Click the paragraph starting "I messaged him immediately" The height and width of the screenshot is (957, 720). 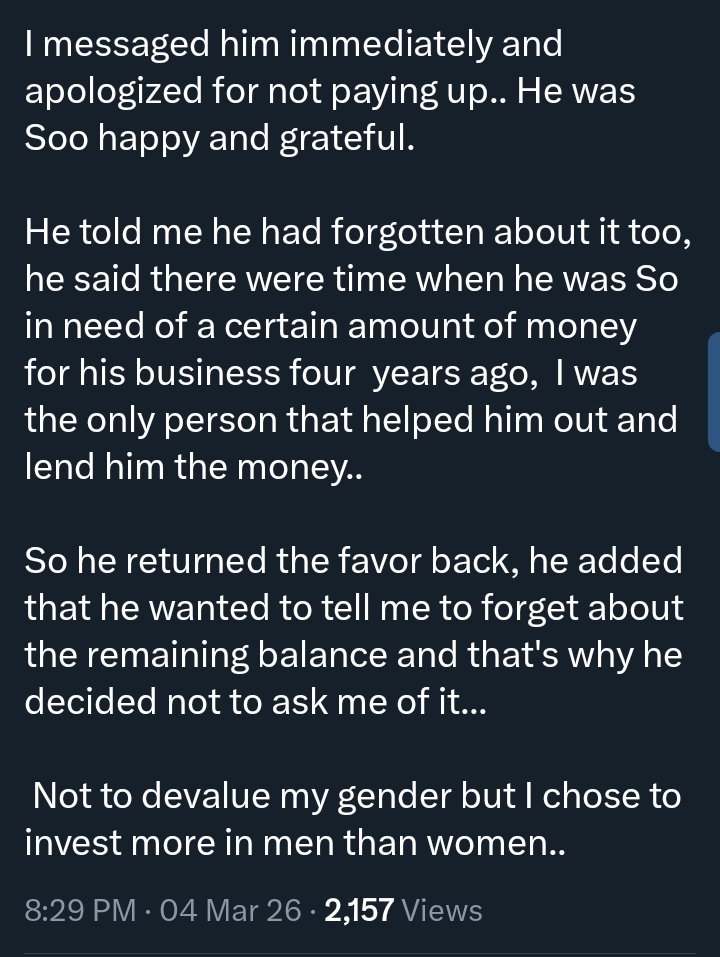click(330, 91)
